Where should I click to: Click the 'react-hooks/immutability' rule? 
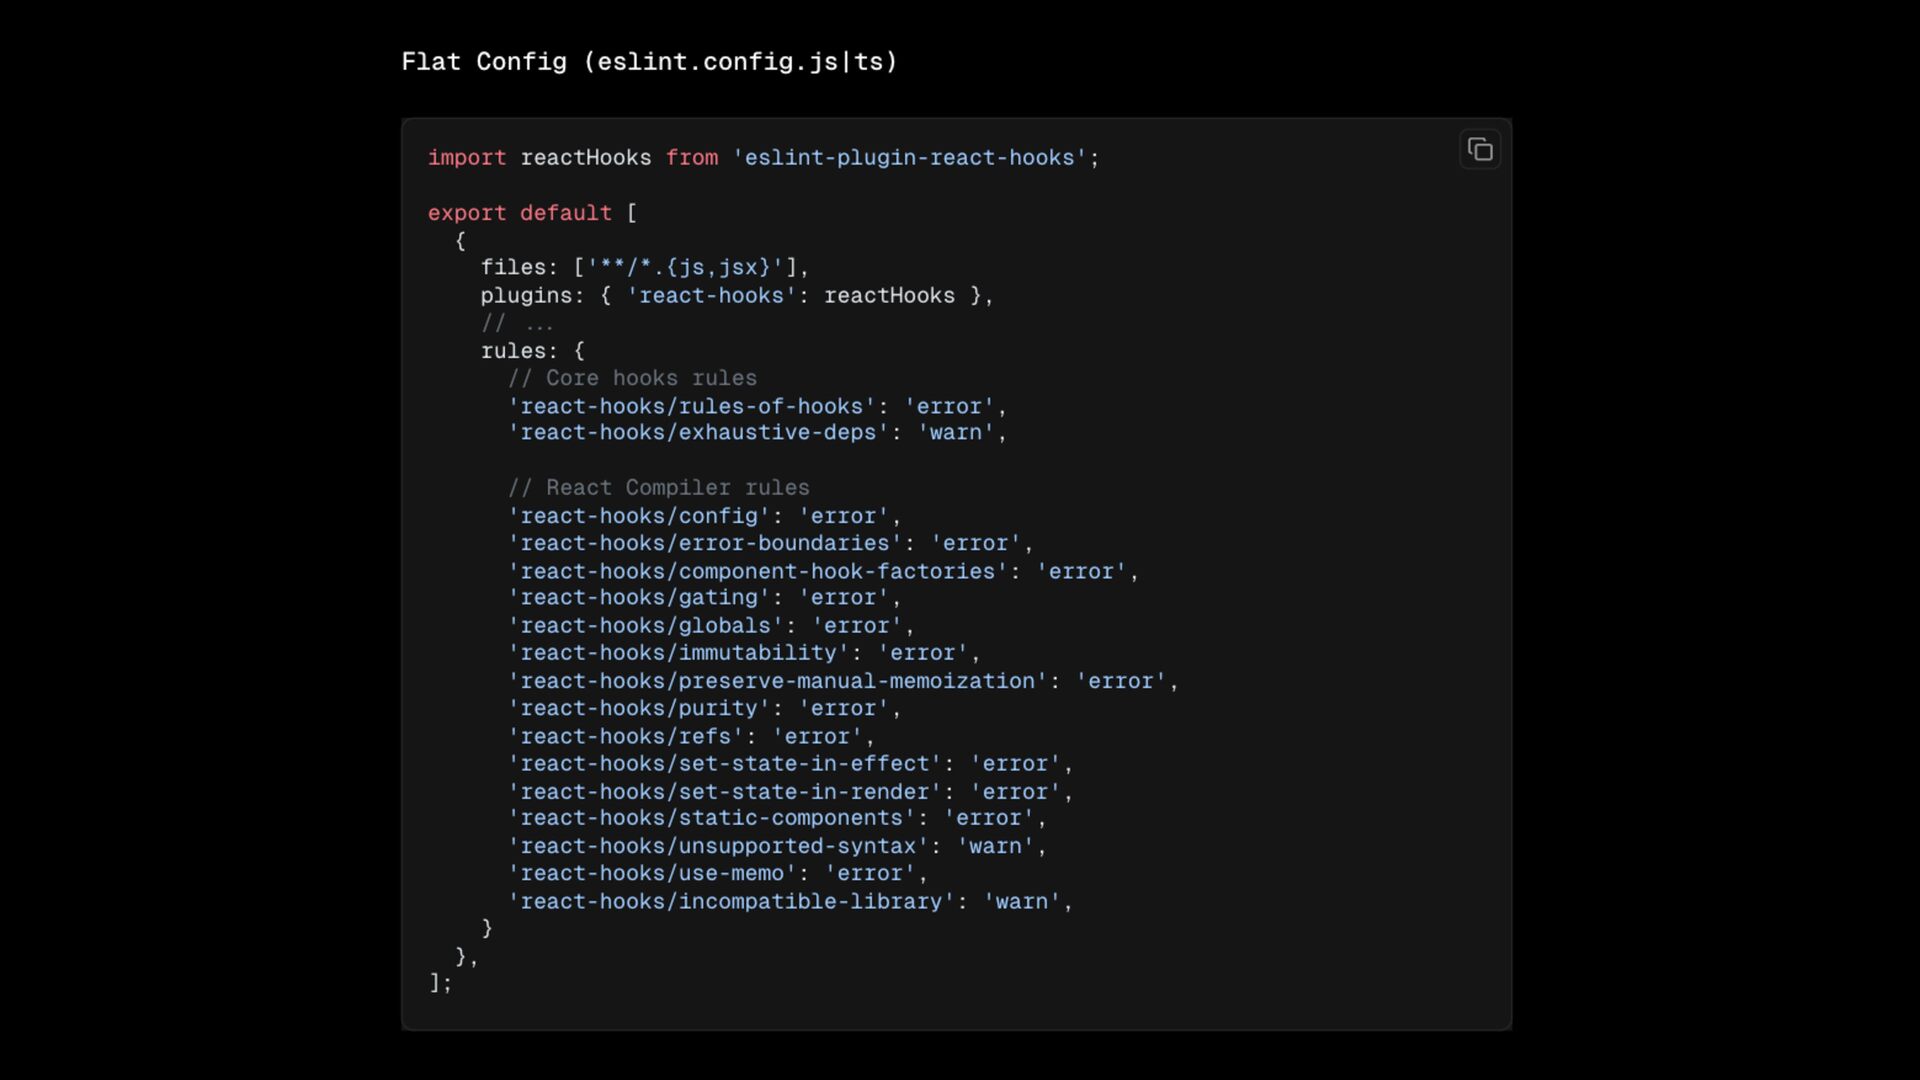pyautogui.click(x=744, y=653)
